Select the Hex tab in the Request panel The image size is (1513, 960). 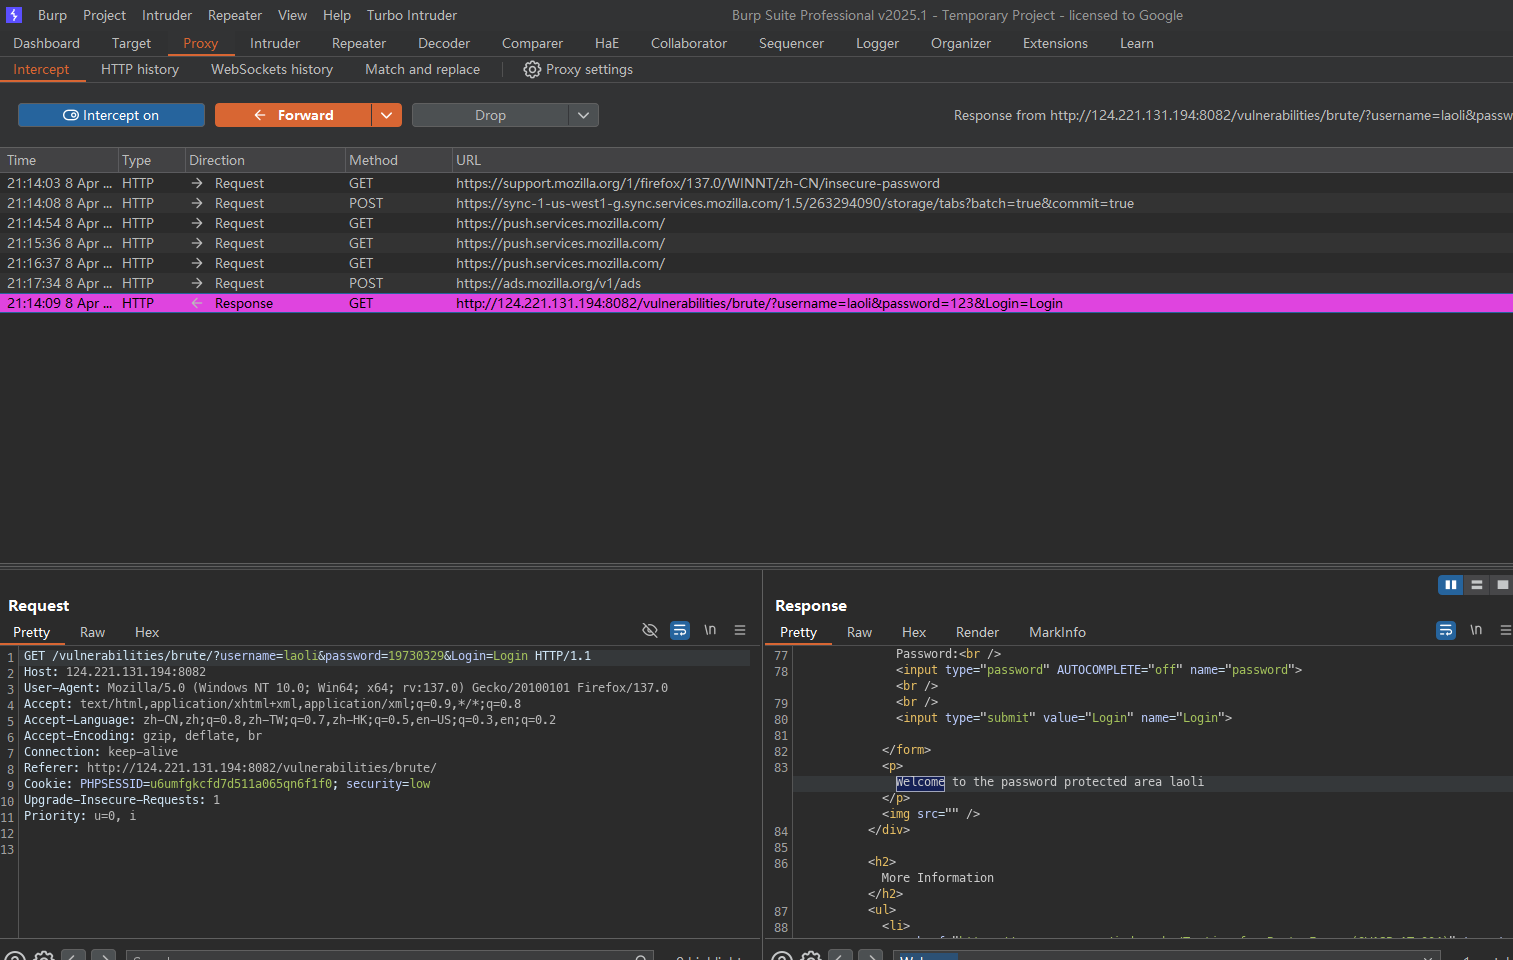(147, 632)
